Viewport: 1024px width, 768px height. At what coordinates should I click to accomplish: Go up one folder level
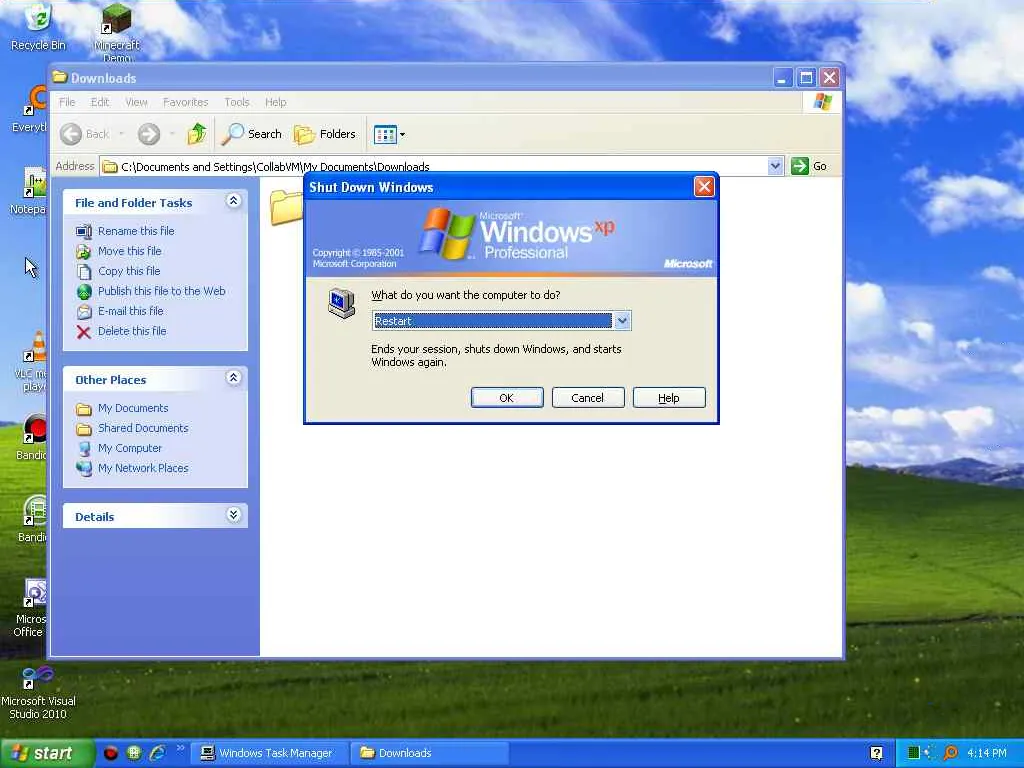tap(197, 134)
